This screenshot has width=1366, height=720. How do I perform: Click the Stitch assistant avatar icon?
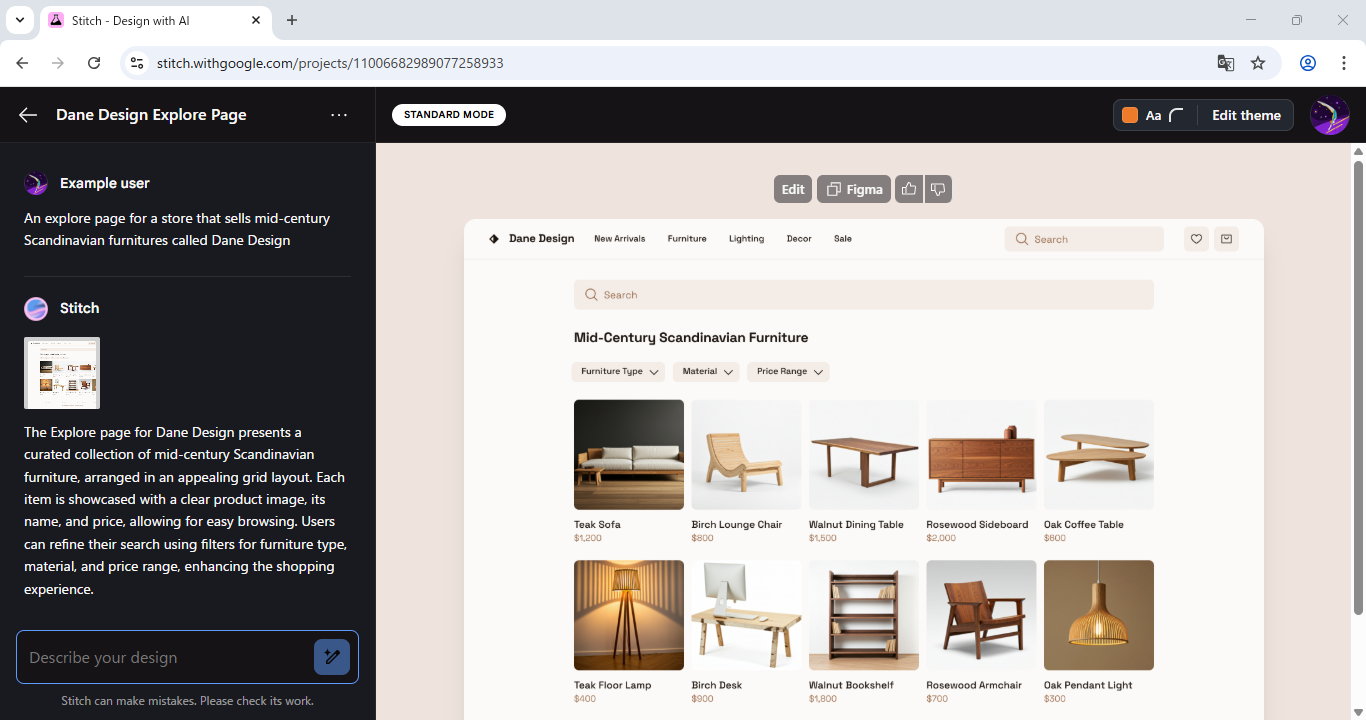[x=36, y=308]
